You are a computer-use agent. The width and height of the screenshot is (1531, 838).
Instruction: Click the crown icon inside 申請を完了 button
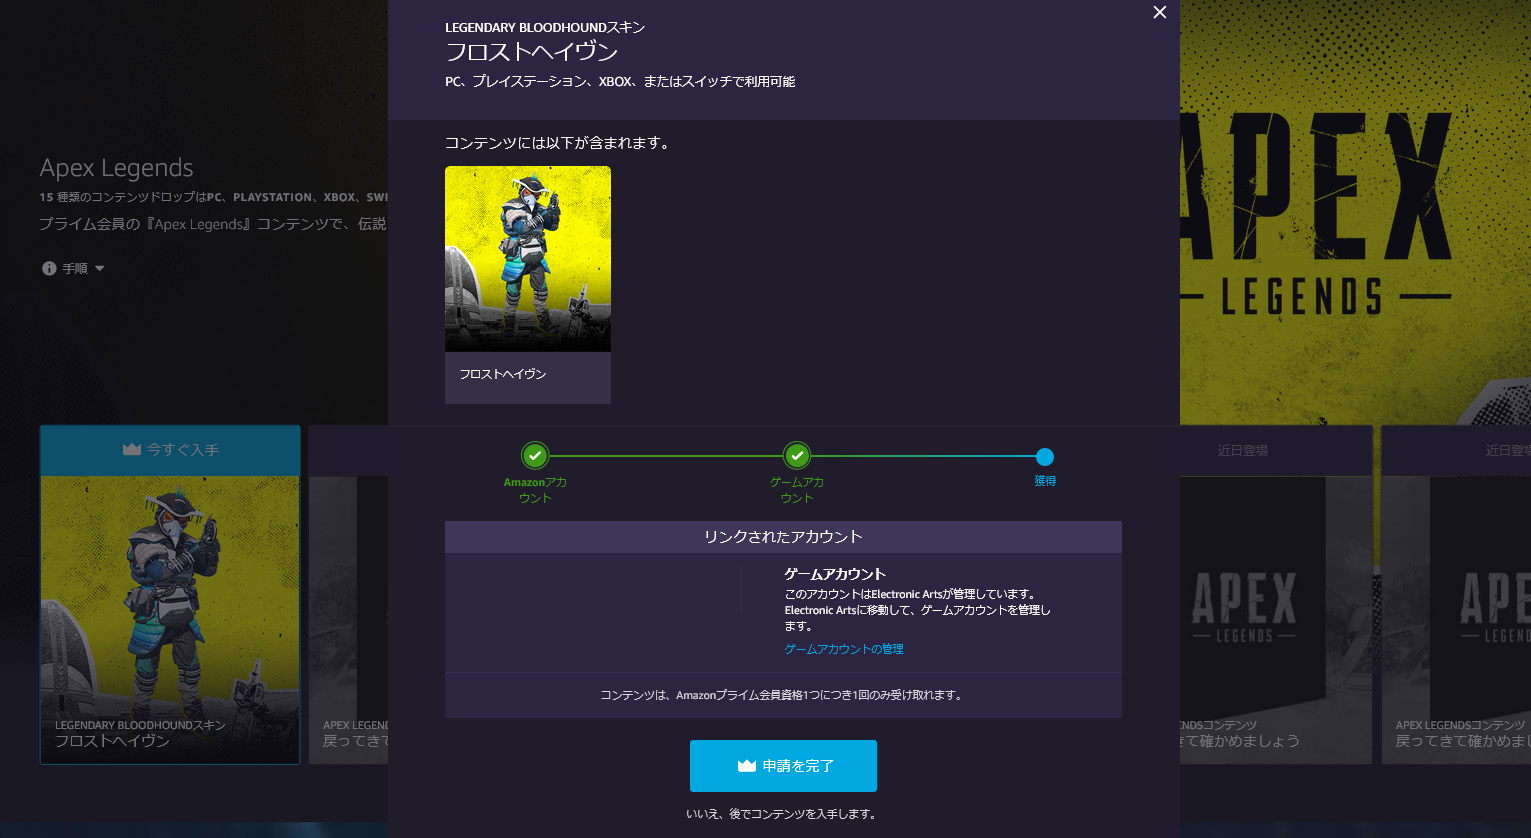[x=746, y=766]
